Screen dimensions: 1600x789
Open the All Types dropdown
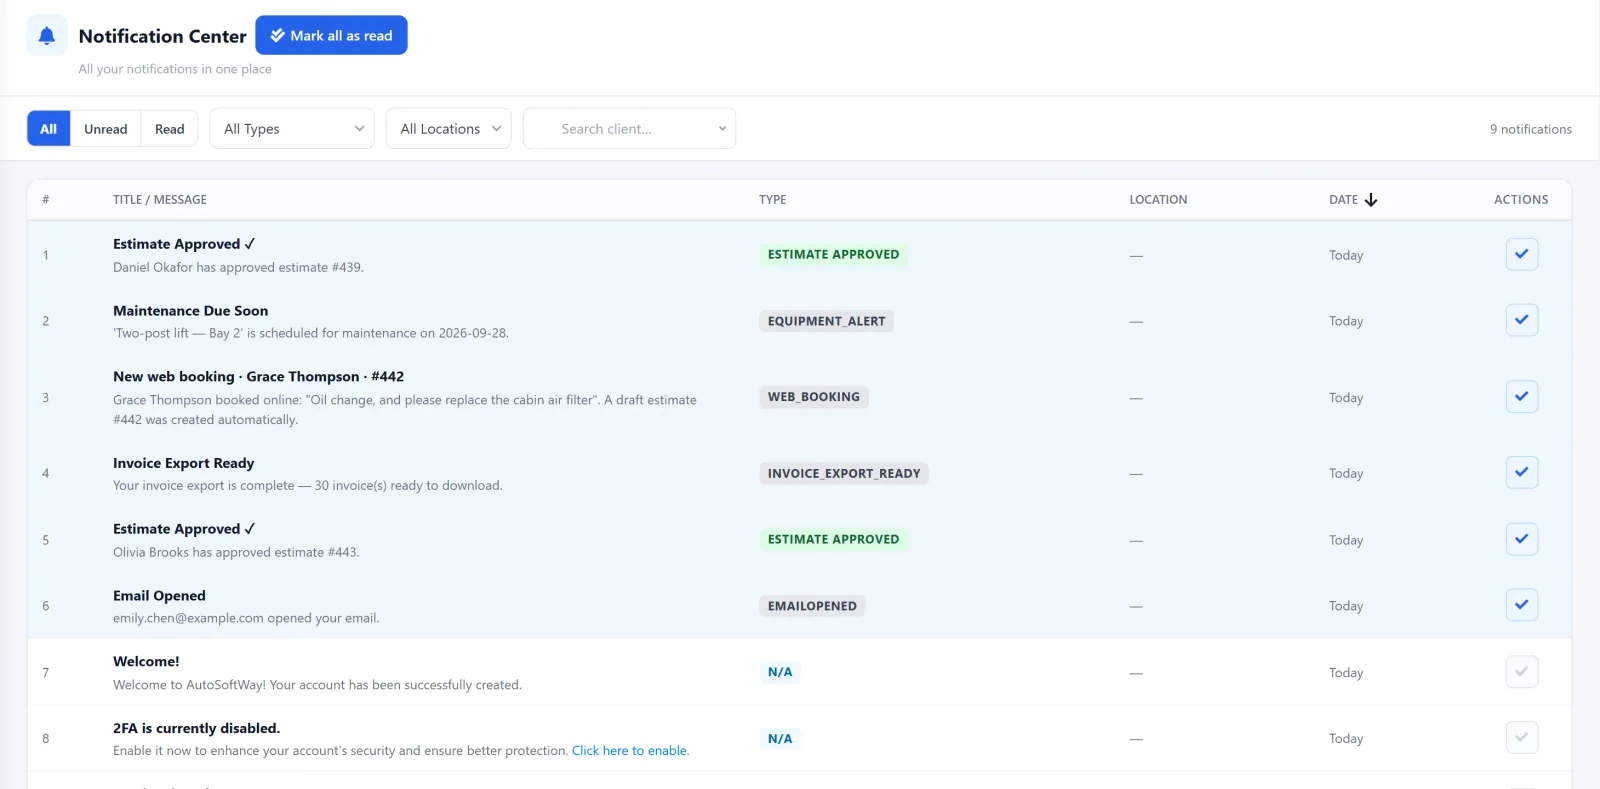click(x=292, y=129)
